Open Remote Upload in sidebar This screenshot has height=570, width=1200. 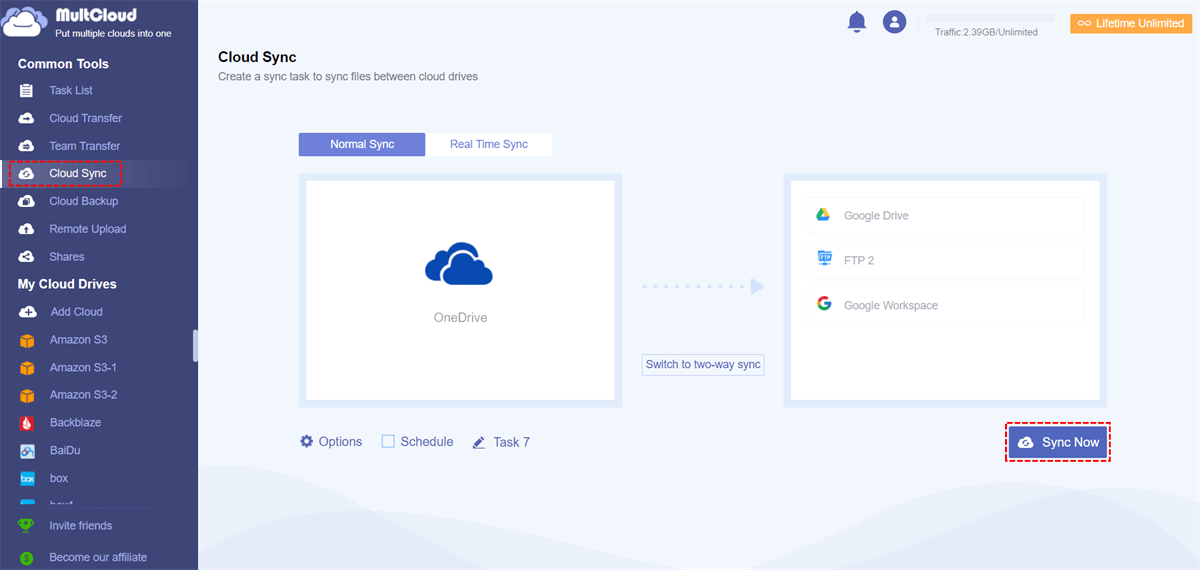tap(88, 229)
